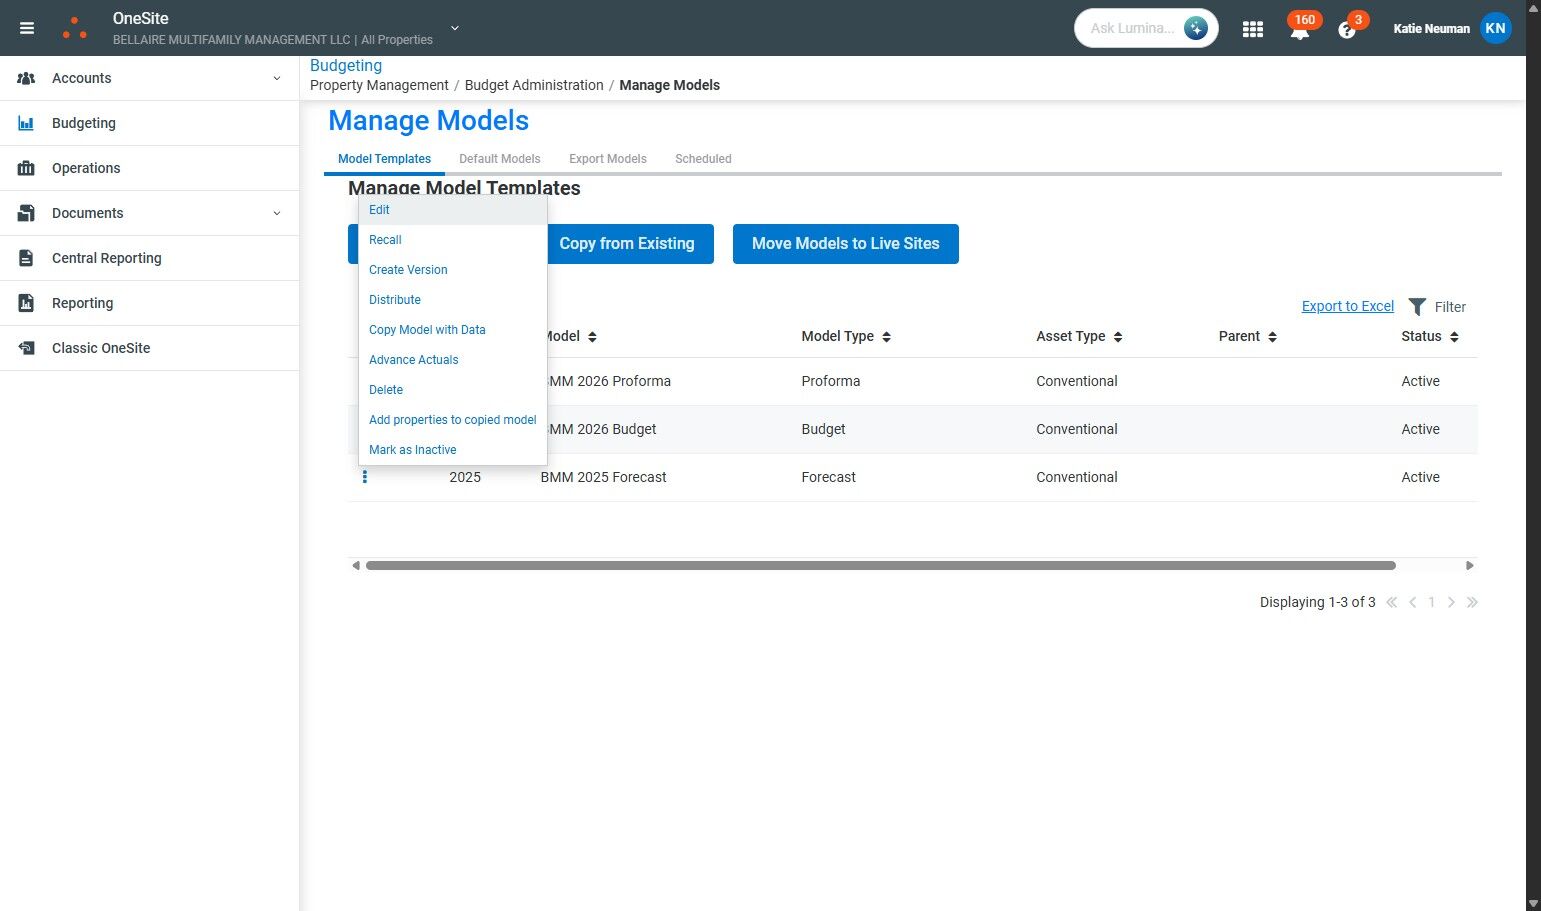Go to next page of results
The image size is (1541, 911).
tap(1451, 602)
